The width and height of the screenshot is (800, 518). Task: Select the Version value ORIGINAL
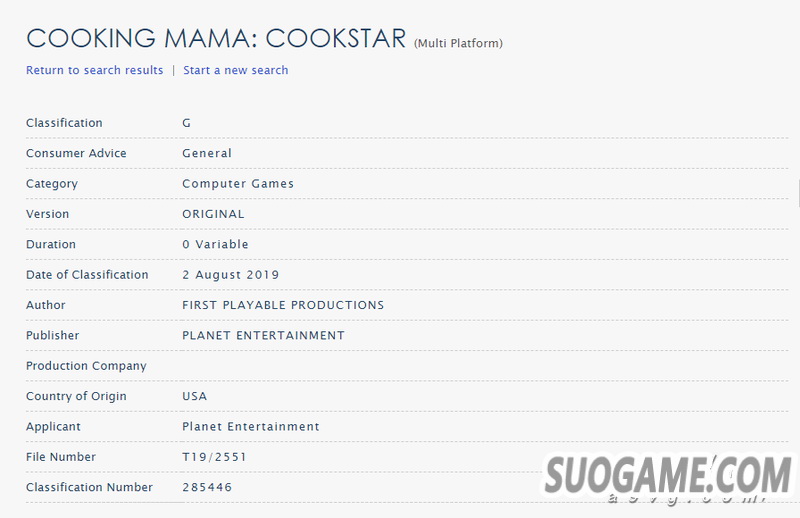213,214
